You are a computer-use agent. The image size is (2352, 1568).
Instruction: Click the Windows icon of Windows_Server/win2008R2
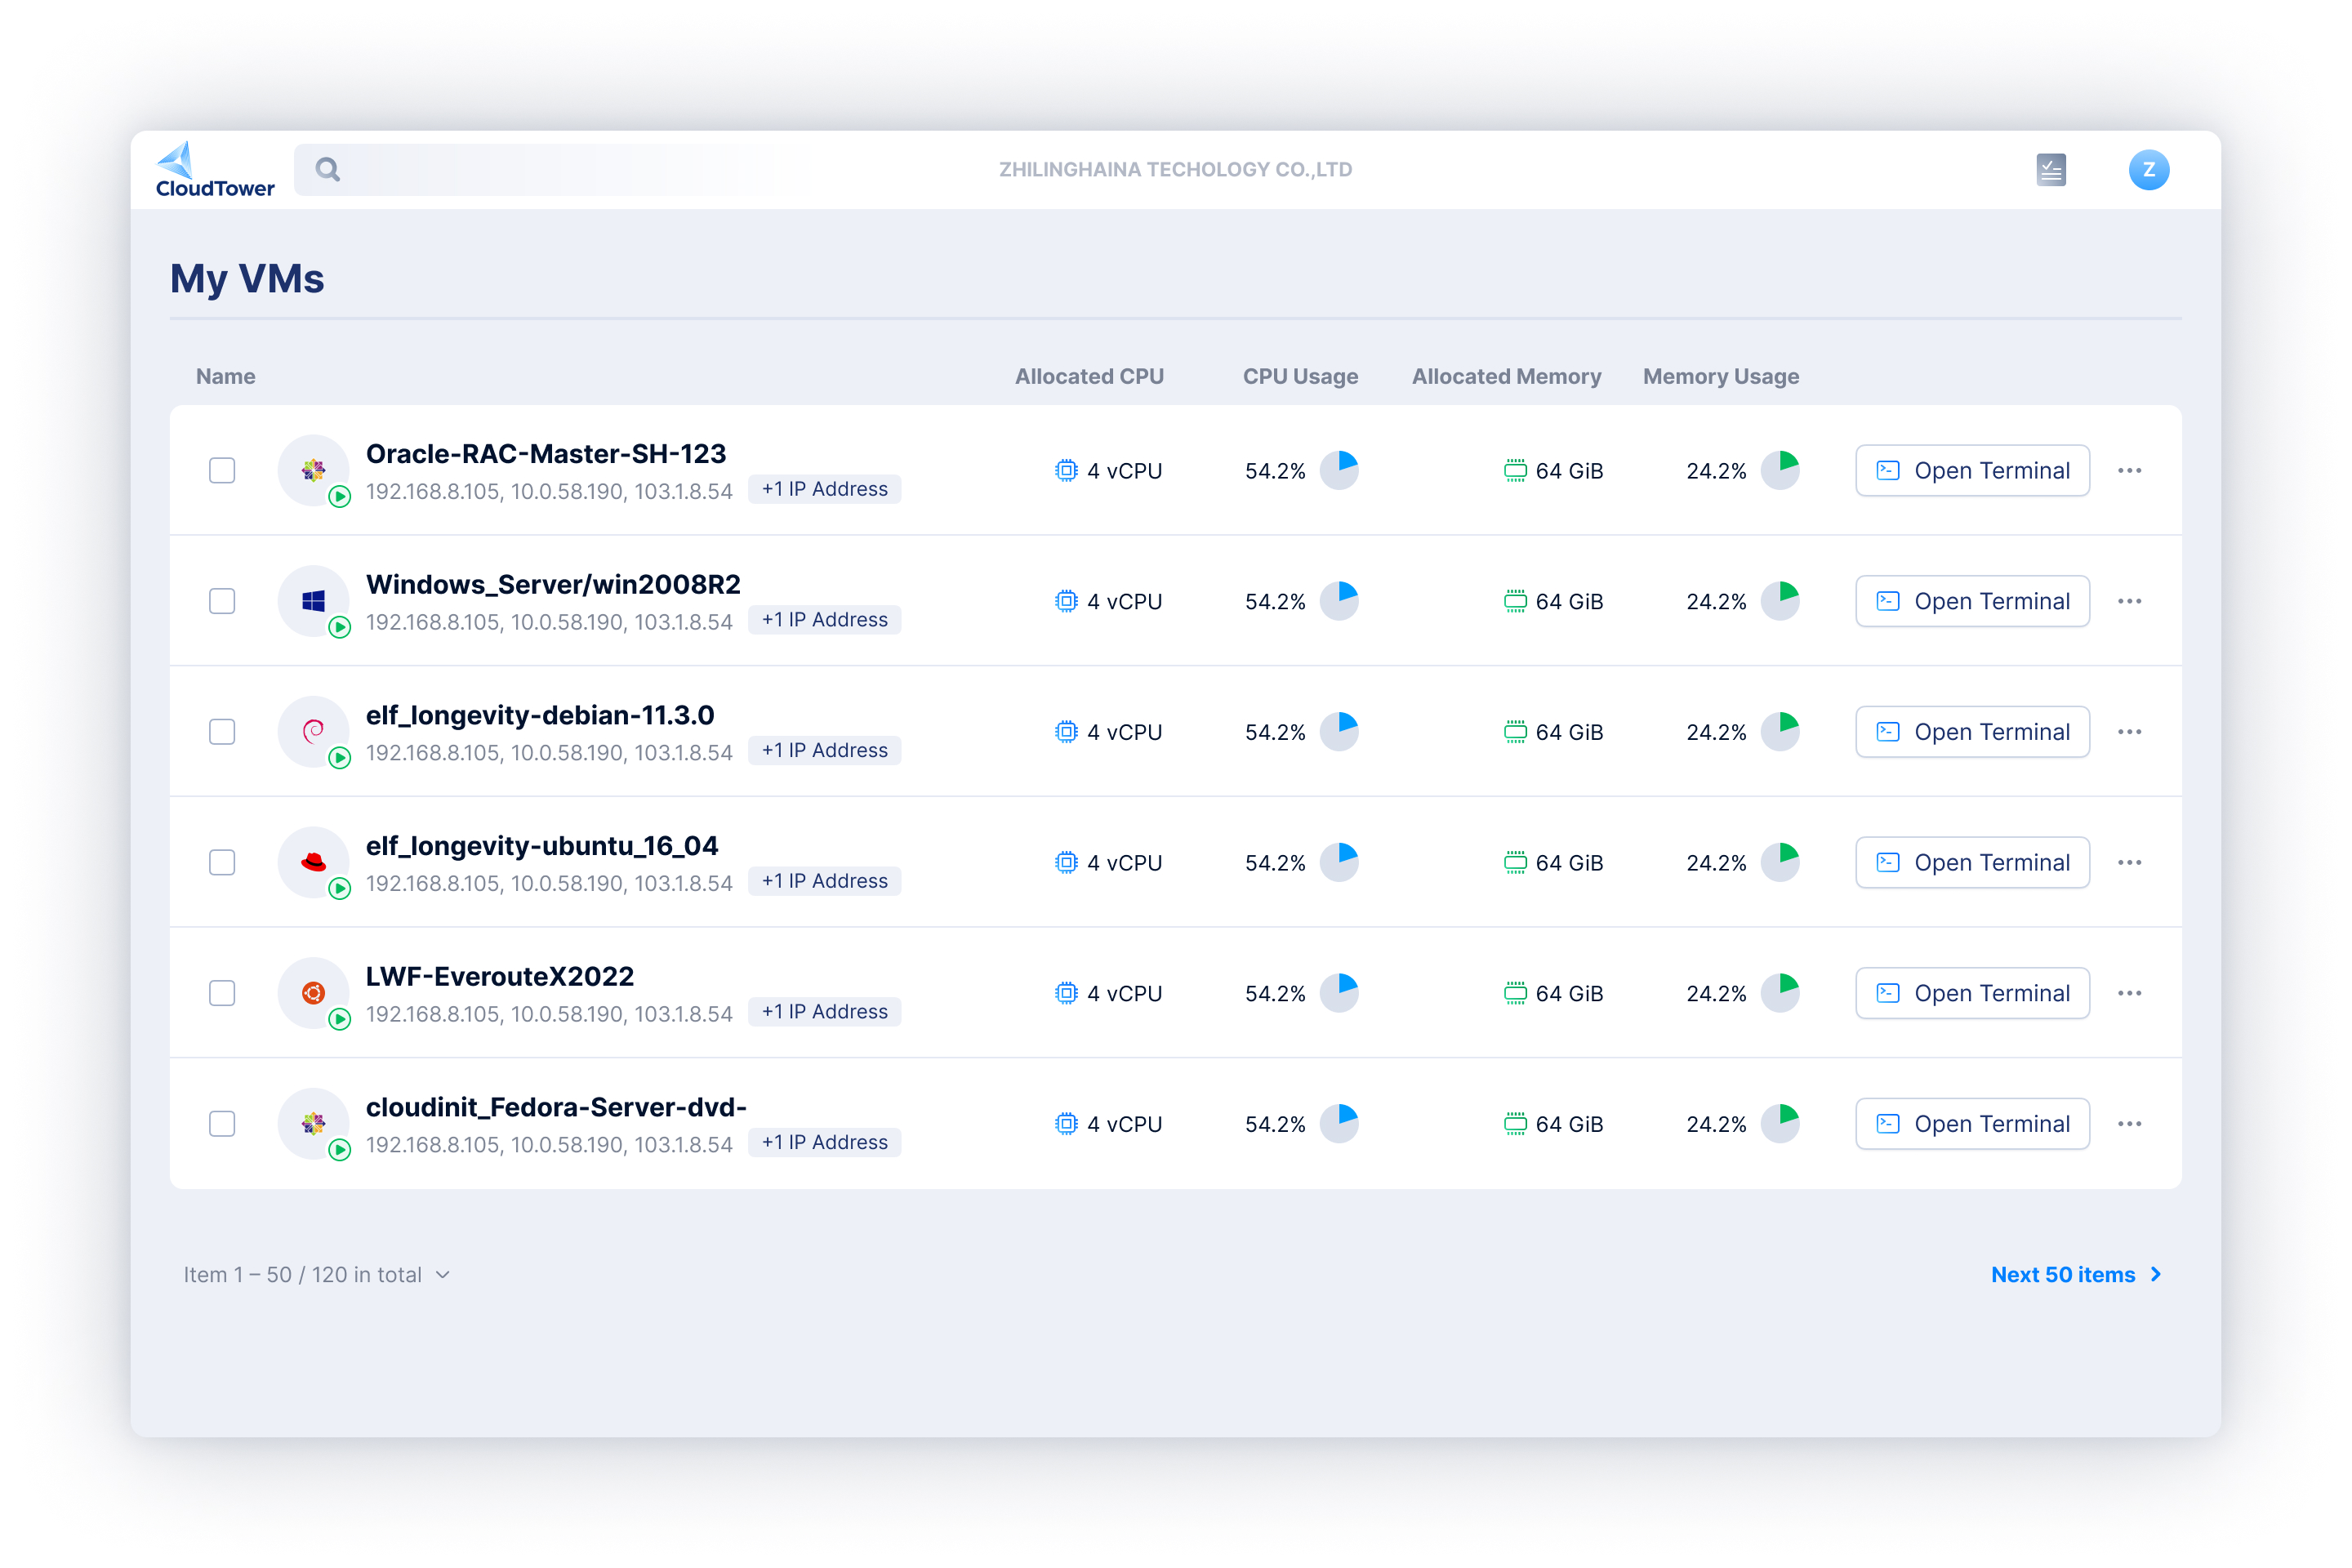click(313, 601)
